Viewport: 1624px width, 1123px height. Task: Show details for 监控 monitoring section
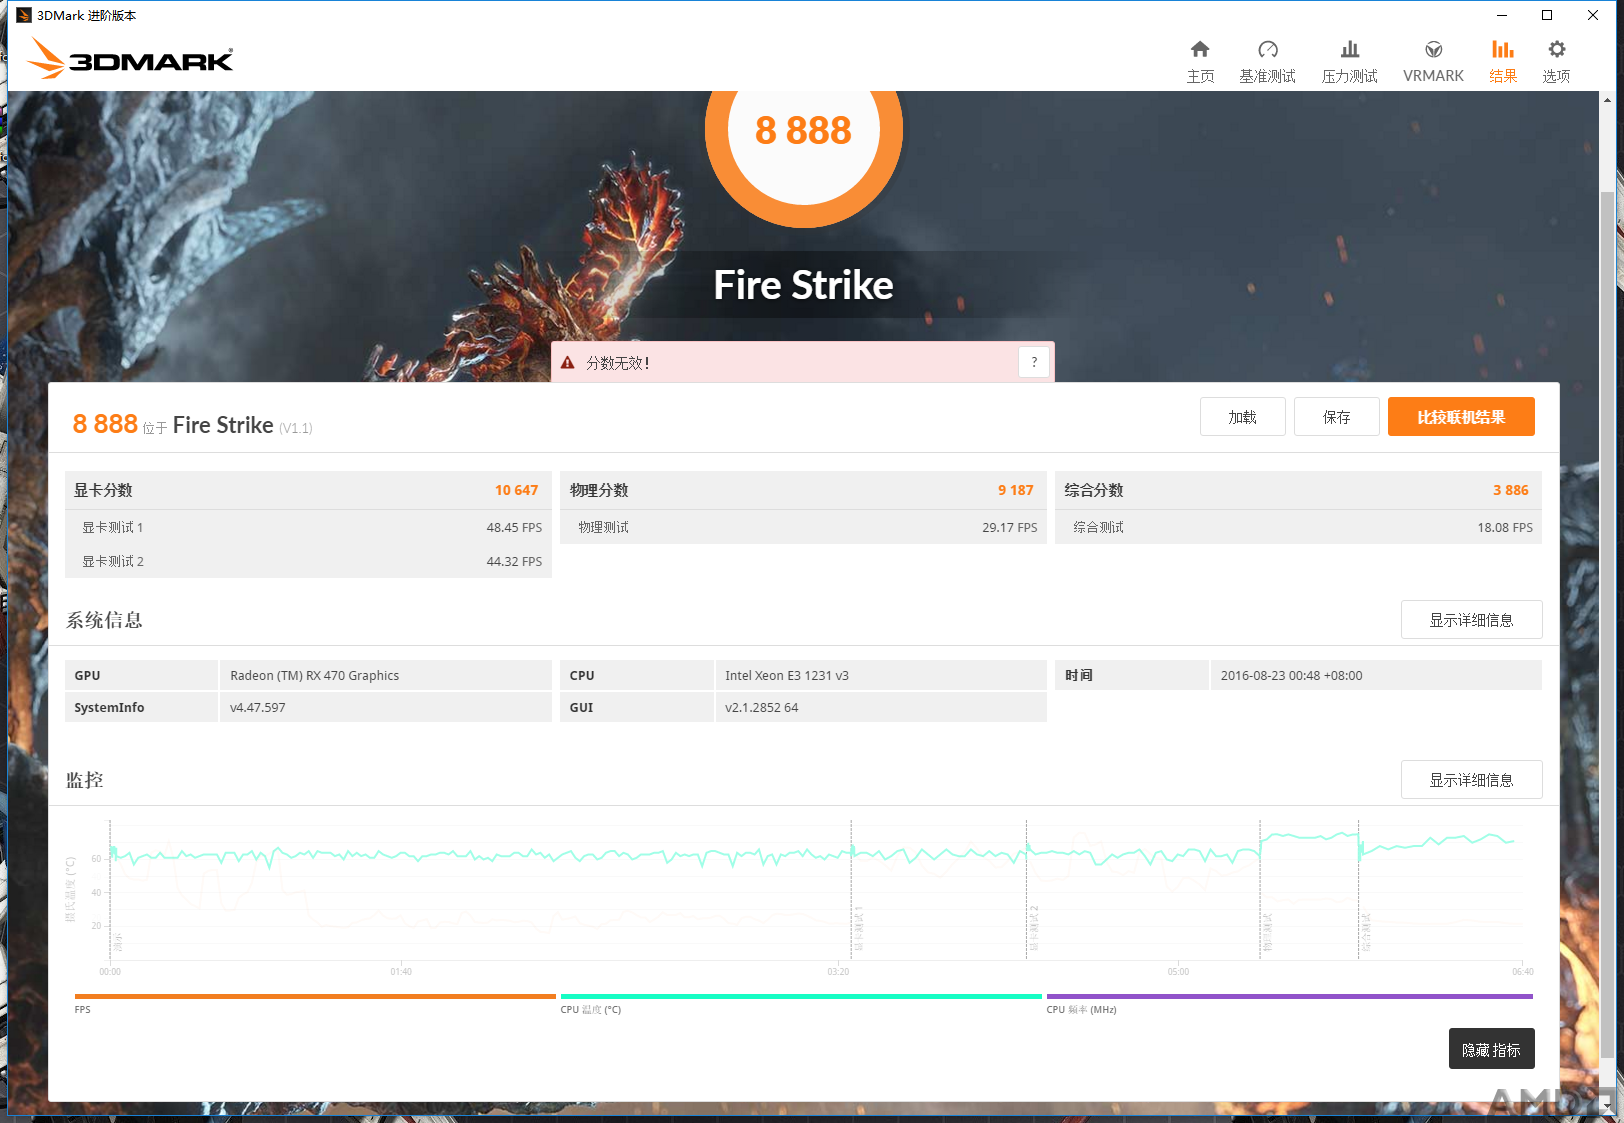1471,780
